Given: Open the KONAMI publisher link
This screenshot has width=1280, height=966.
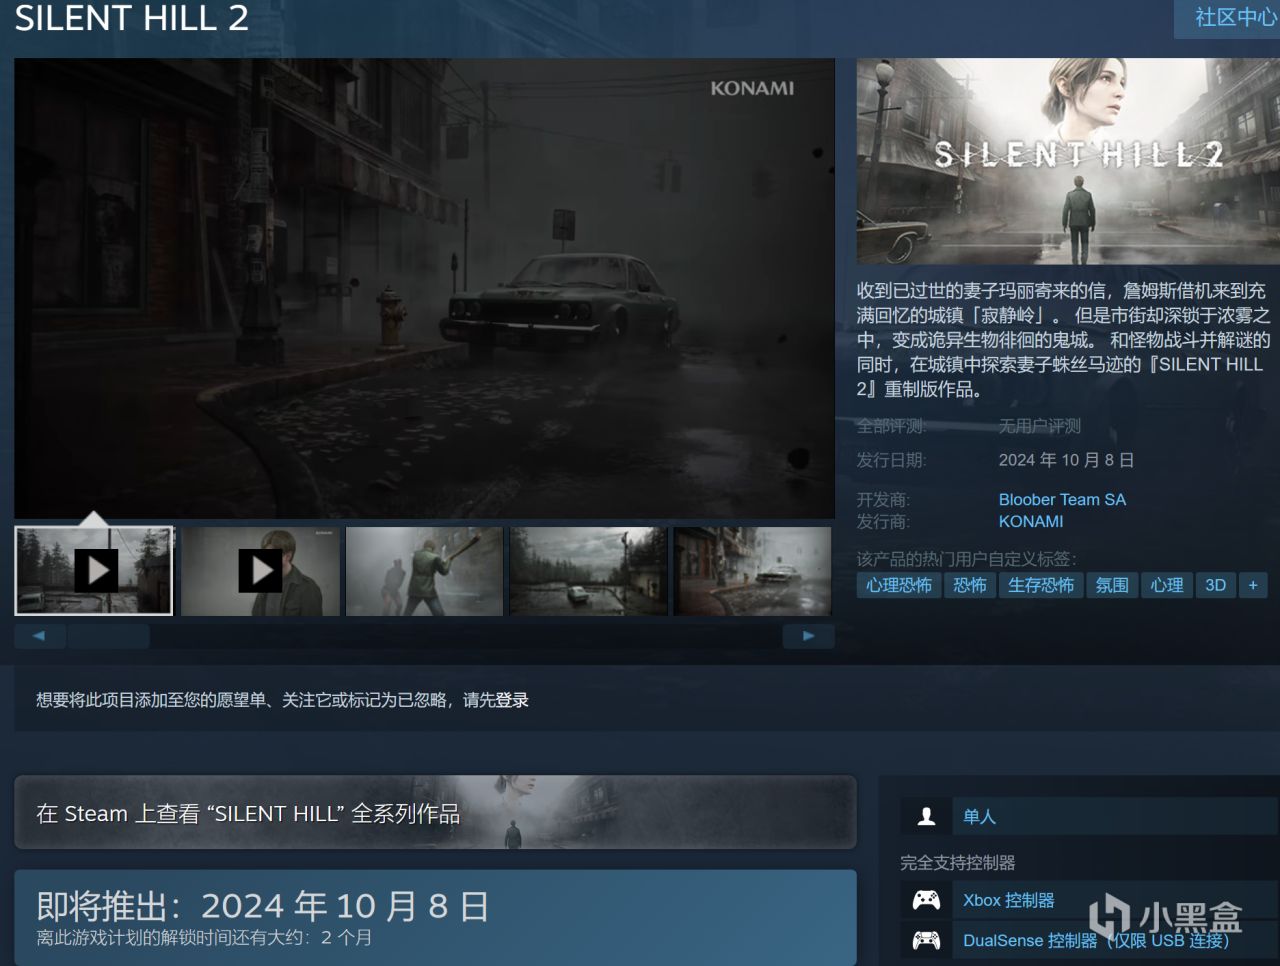Looking at the screenshot, I should point(1031,521).
